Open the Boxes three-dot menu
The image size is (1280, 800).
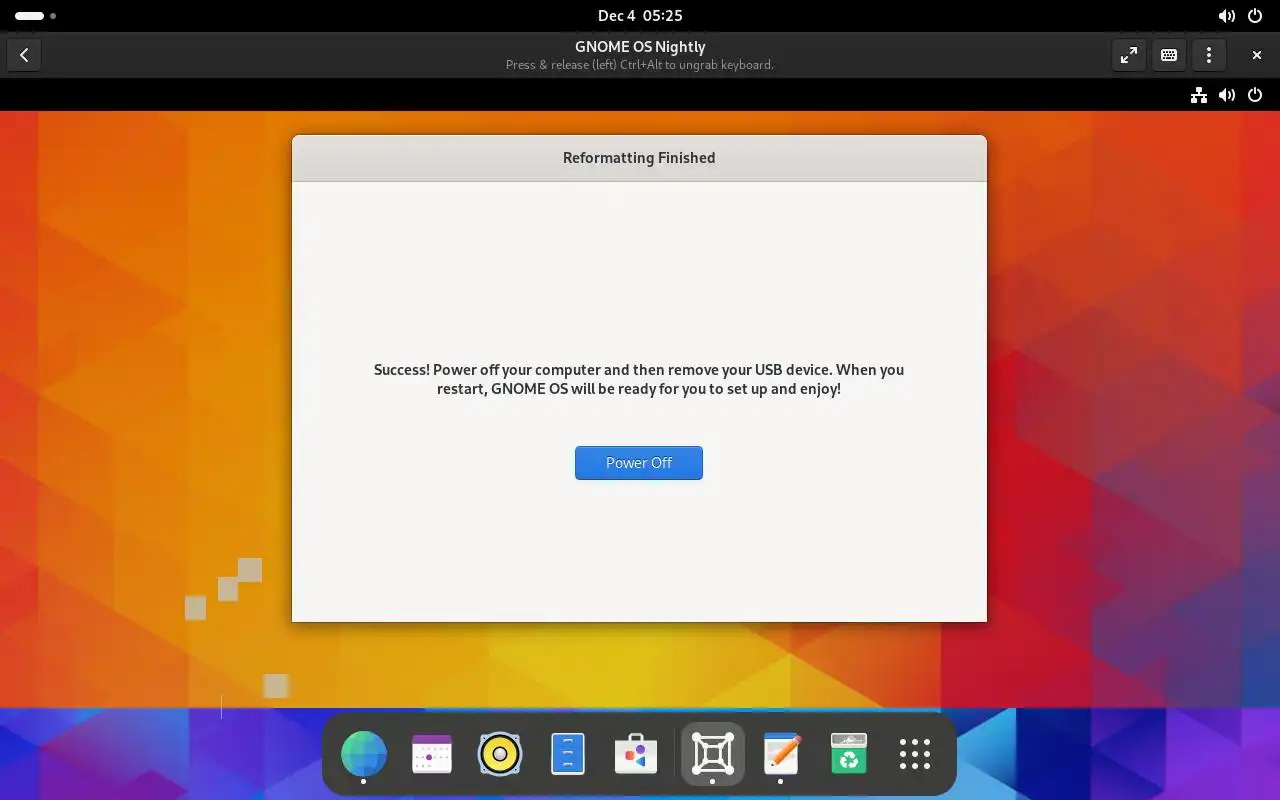pyautogui.click(x=1209, y=55)
